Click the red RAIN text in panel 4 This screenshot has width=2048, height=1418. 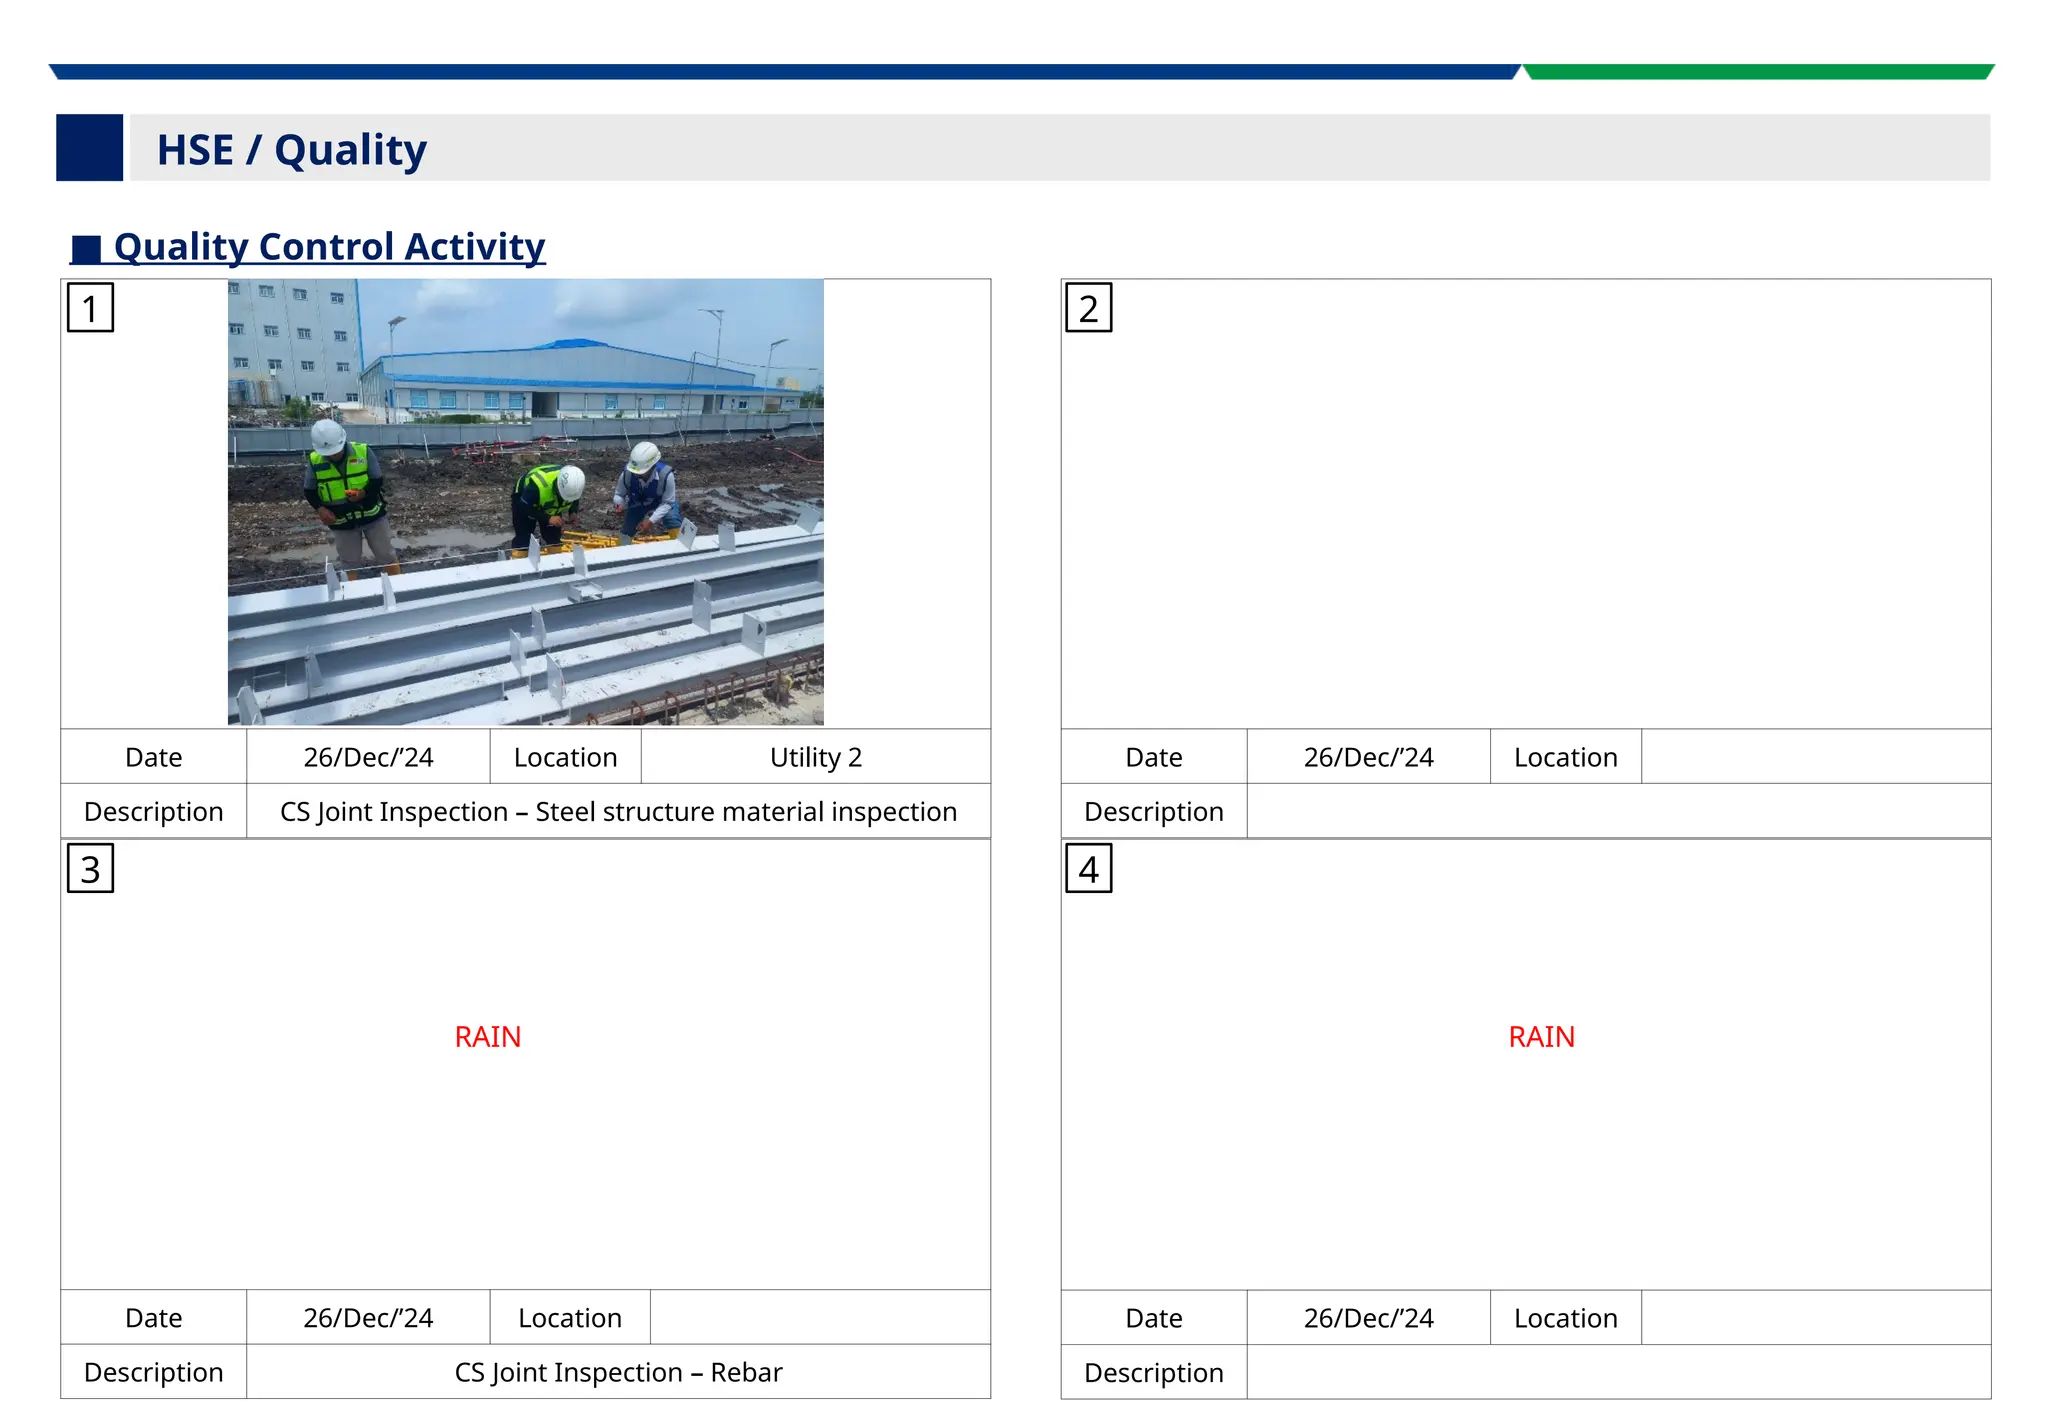[1541, 1037]
